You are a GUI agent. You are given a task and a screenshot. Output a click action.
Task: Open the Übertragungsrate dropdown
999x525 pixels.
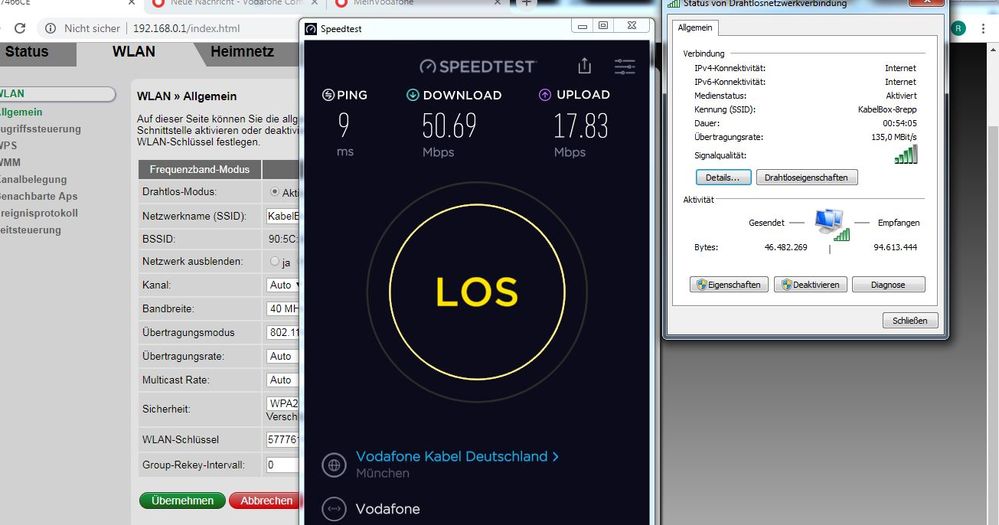283,356
